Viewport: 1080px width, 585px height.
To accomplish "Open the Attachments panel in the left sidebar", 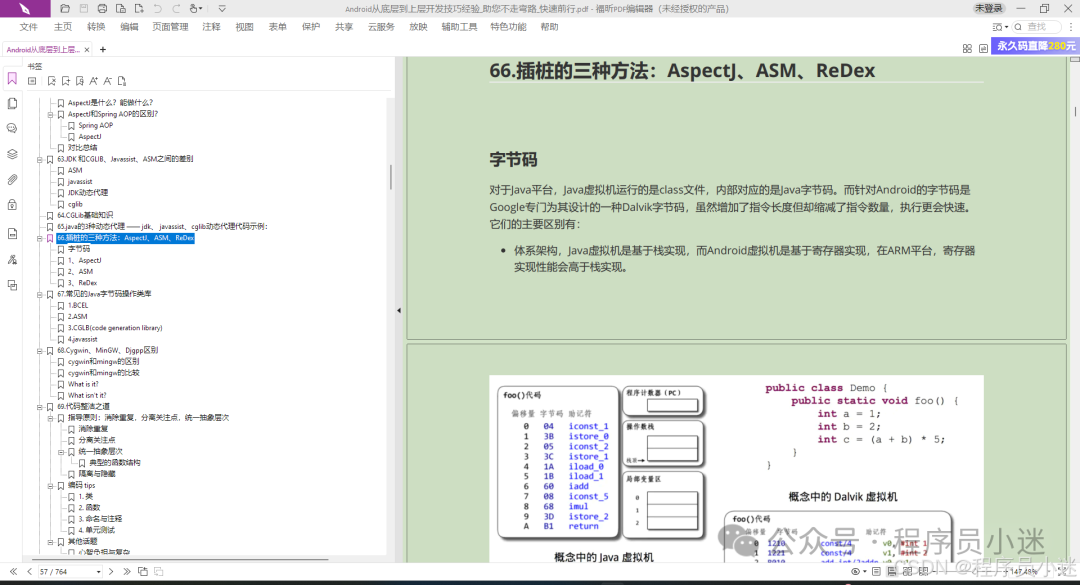I will pos(12,180).
